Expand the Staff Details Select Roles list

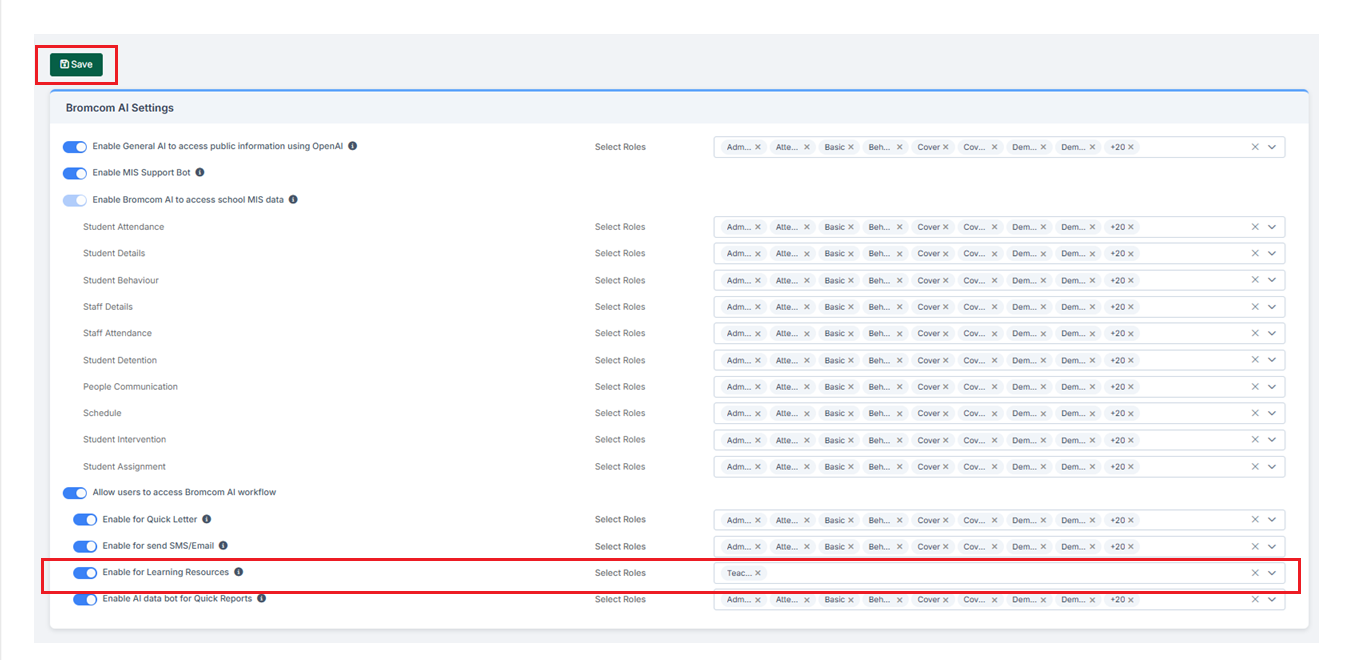coord(1272,306)
